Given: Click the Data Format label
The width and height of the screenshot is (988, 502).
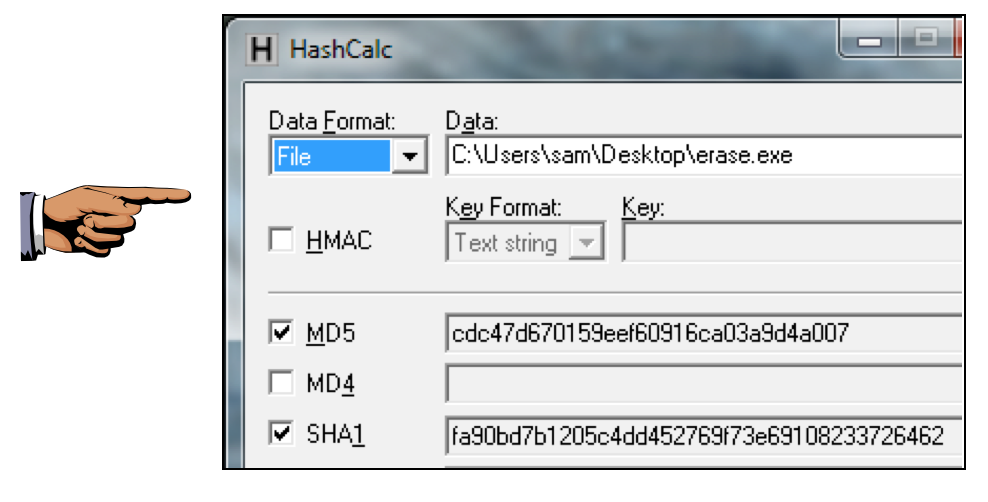Looking at the screenshot, I should tap(332, 122).
